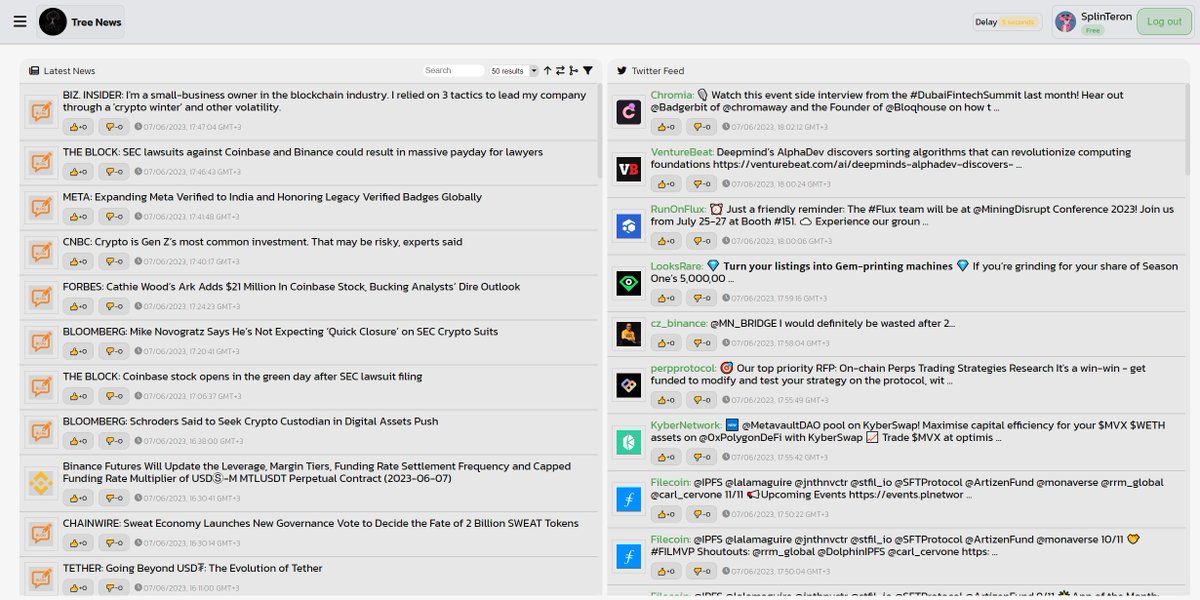Open the hamburger menu at top left
Screen dimensions: 1200x600
20,21
